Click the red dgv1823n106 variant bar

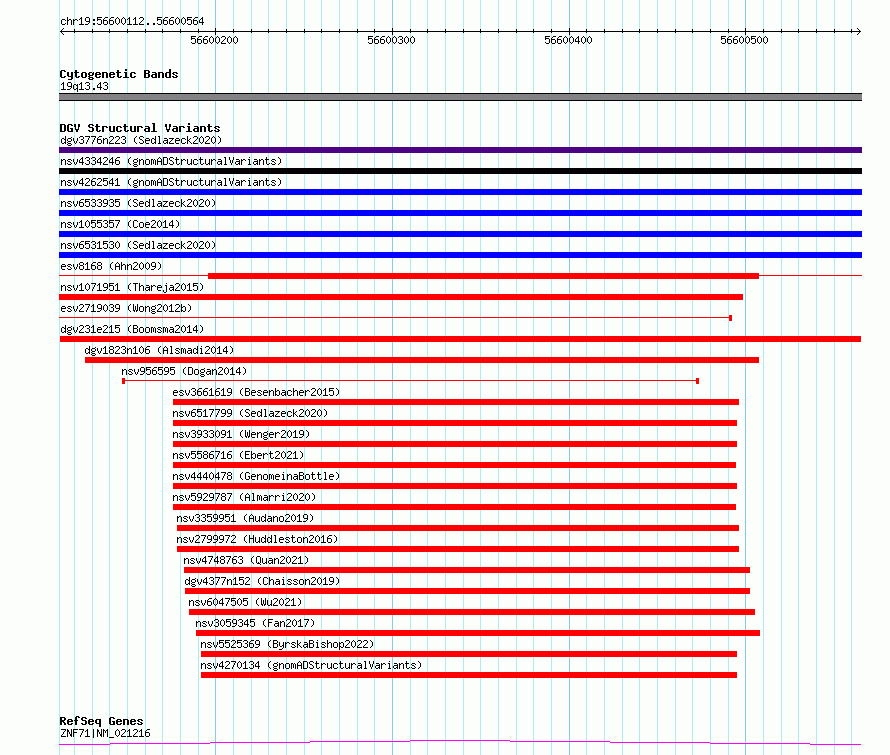[x=422, y=360]
